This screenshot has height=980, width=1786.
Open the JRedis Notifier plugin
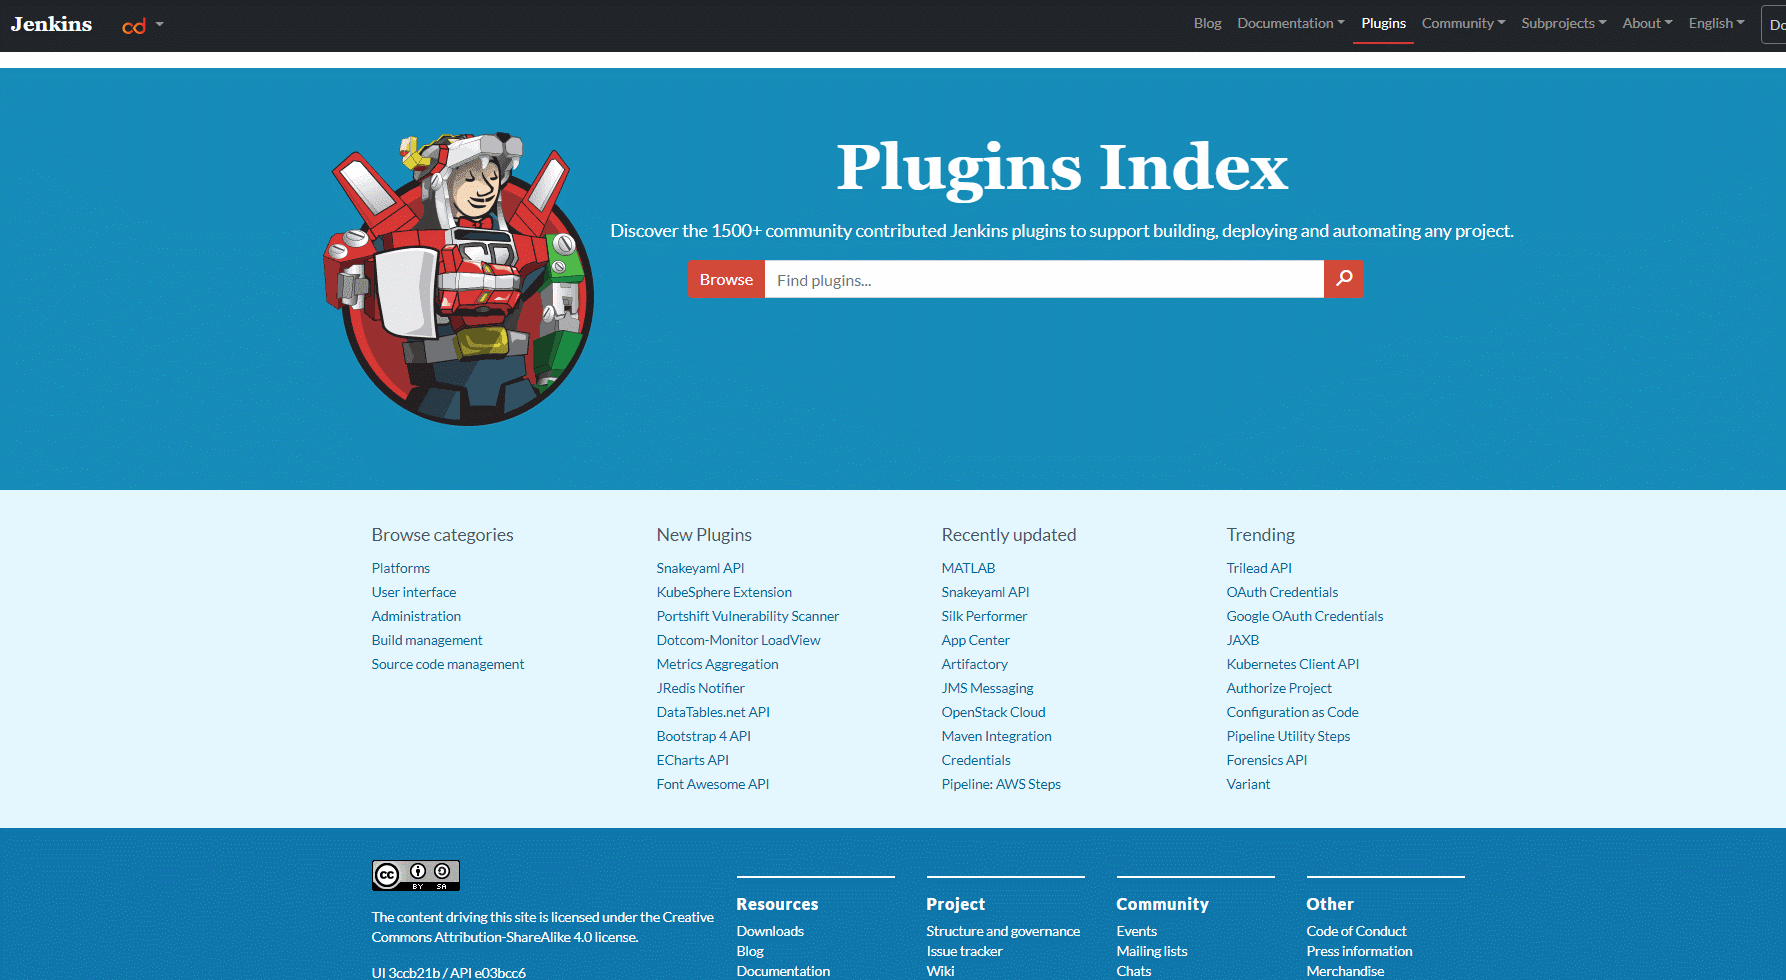point(700,688)
